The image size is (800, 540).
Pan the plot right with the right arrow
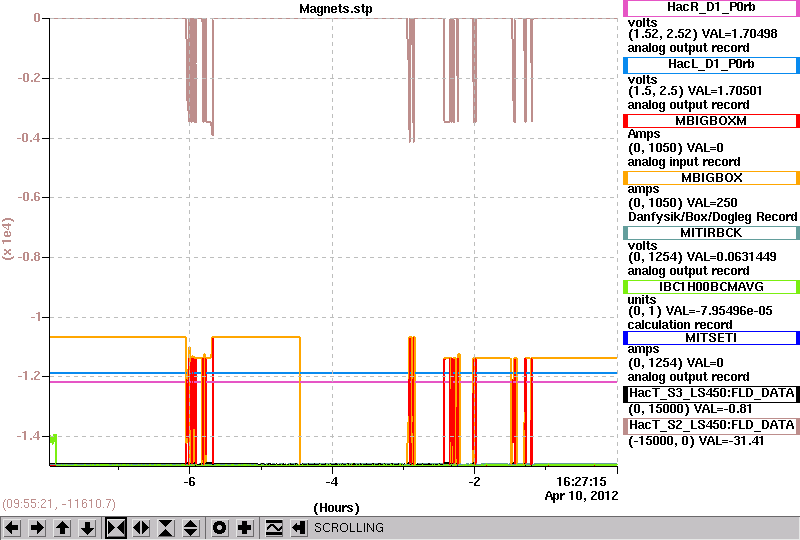37,528
